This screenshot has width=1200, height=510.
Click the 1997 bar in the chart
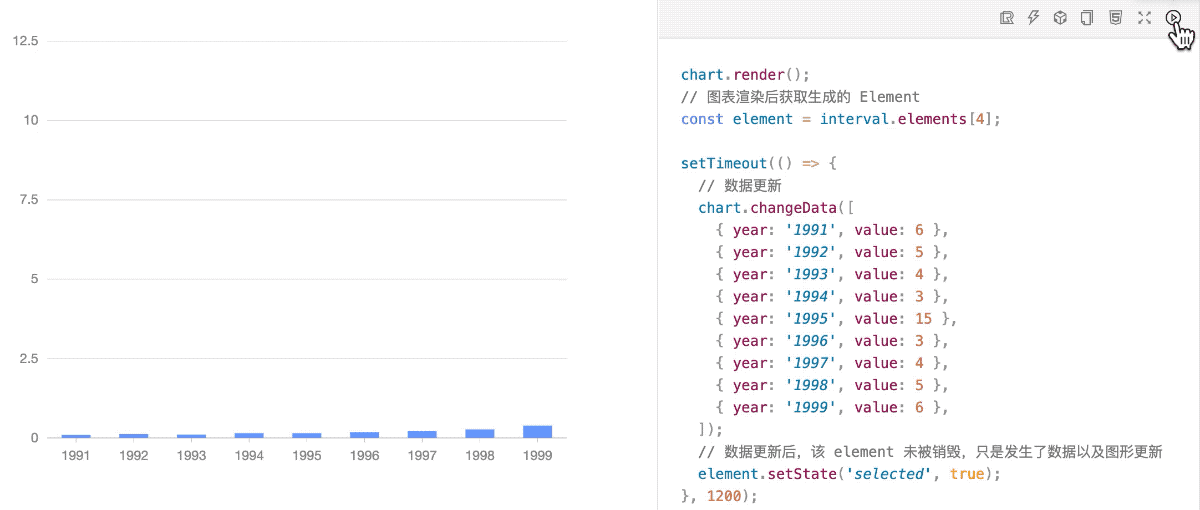point(422,434)
